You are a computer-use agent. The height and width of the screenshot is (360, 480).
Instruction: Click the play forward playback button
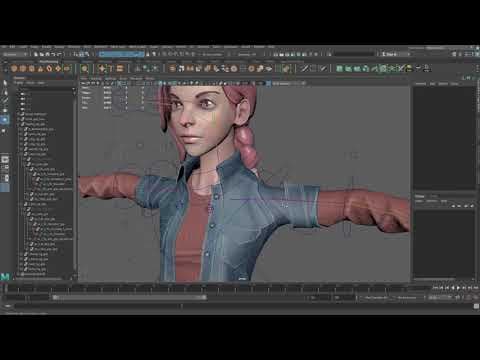pyautogui.click(x=458, y=288)
